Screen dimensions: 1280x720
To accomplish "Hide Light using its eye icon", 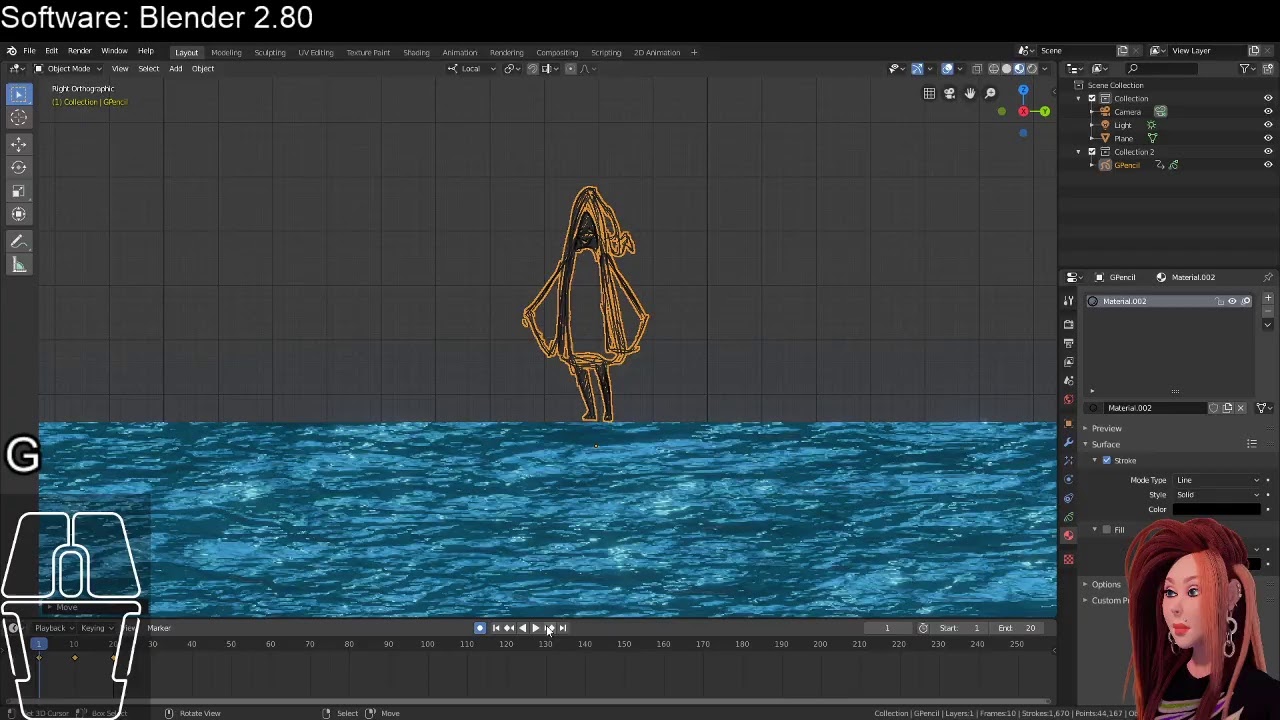I will (1268, 125).
